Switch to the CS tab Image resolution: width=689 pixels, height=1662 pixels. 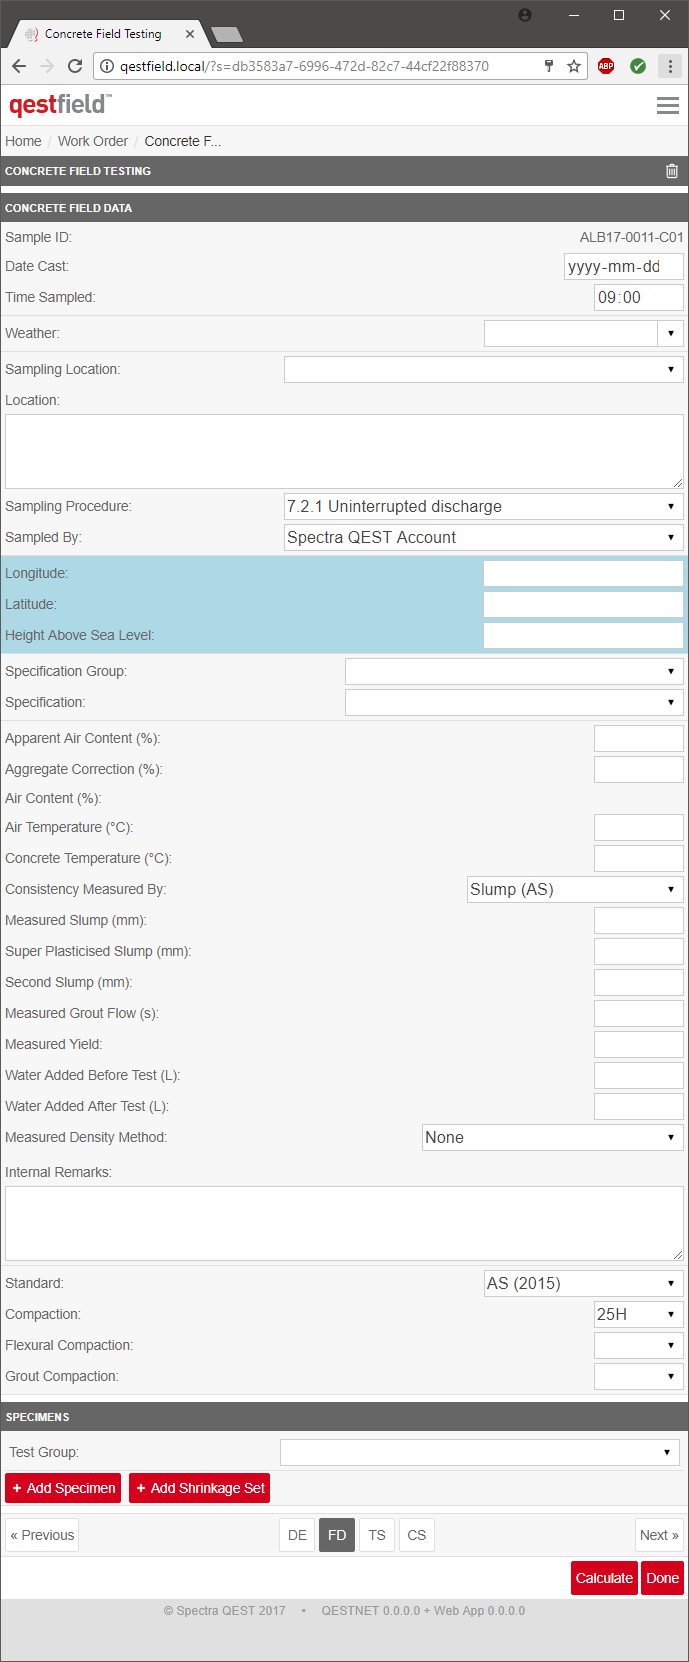(x=417, y=1535)
